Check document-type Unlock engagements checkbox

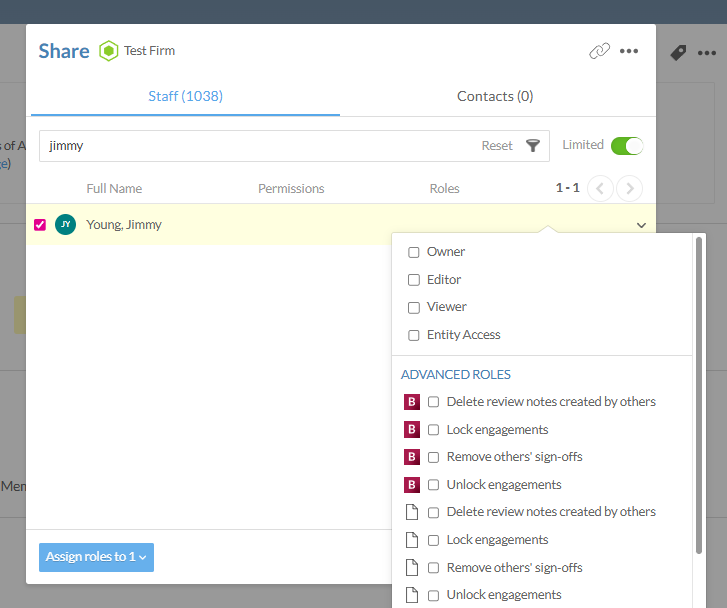(x=433, y=595)
